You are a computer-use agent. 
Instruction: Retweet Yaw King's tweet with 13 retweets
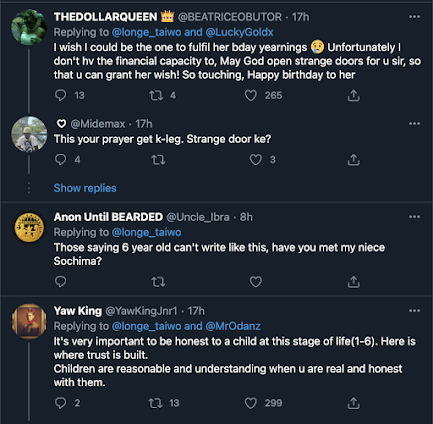[x=156, y=403]
